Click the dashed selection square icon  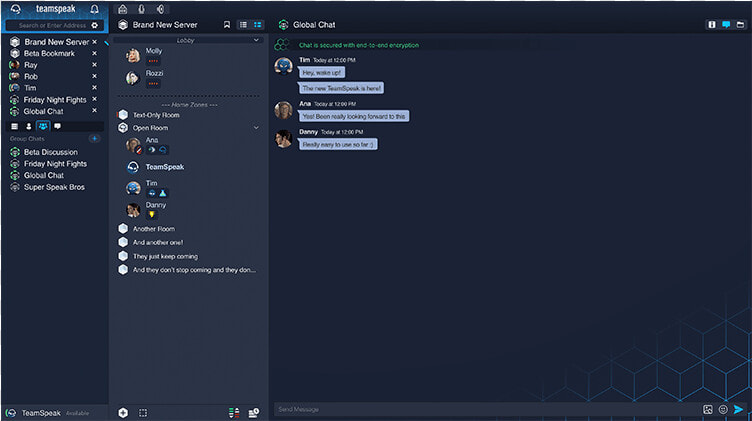coord(143,413)
